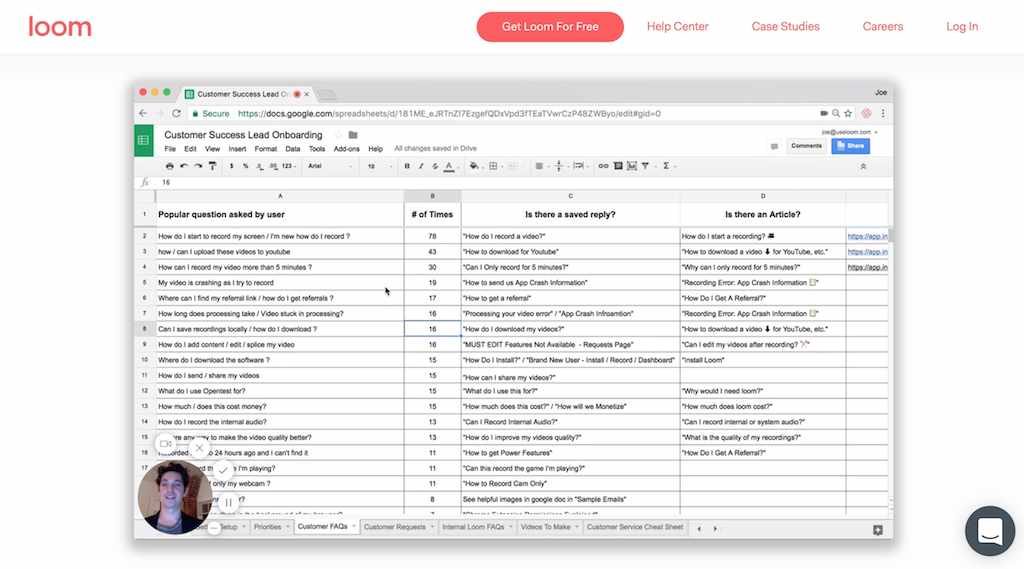Open the font size 12 dropdown

pyautogui.click(x=379, y=166)
